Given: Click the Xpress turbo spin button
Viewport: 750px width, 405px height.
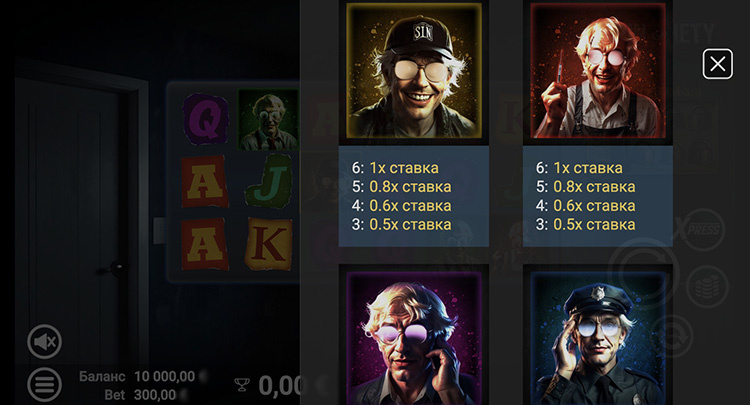Looking at the screenshot, I should [698, 230].
